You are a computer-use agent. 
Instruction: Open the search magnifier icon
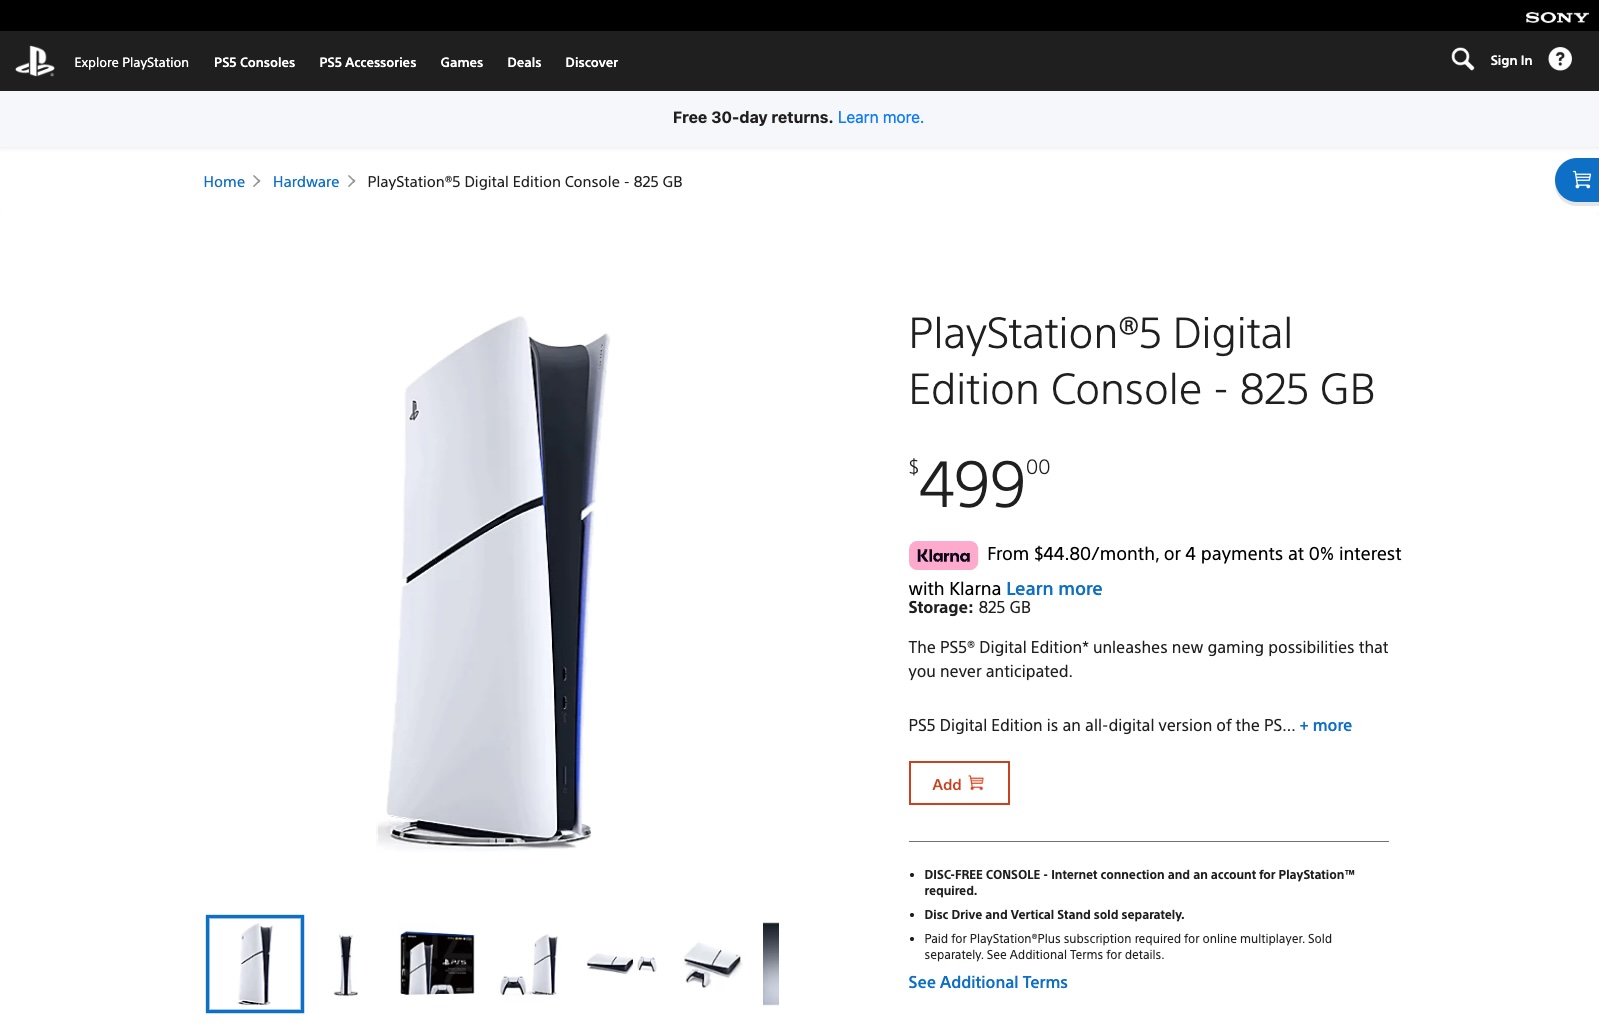pos(1462,60)
